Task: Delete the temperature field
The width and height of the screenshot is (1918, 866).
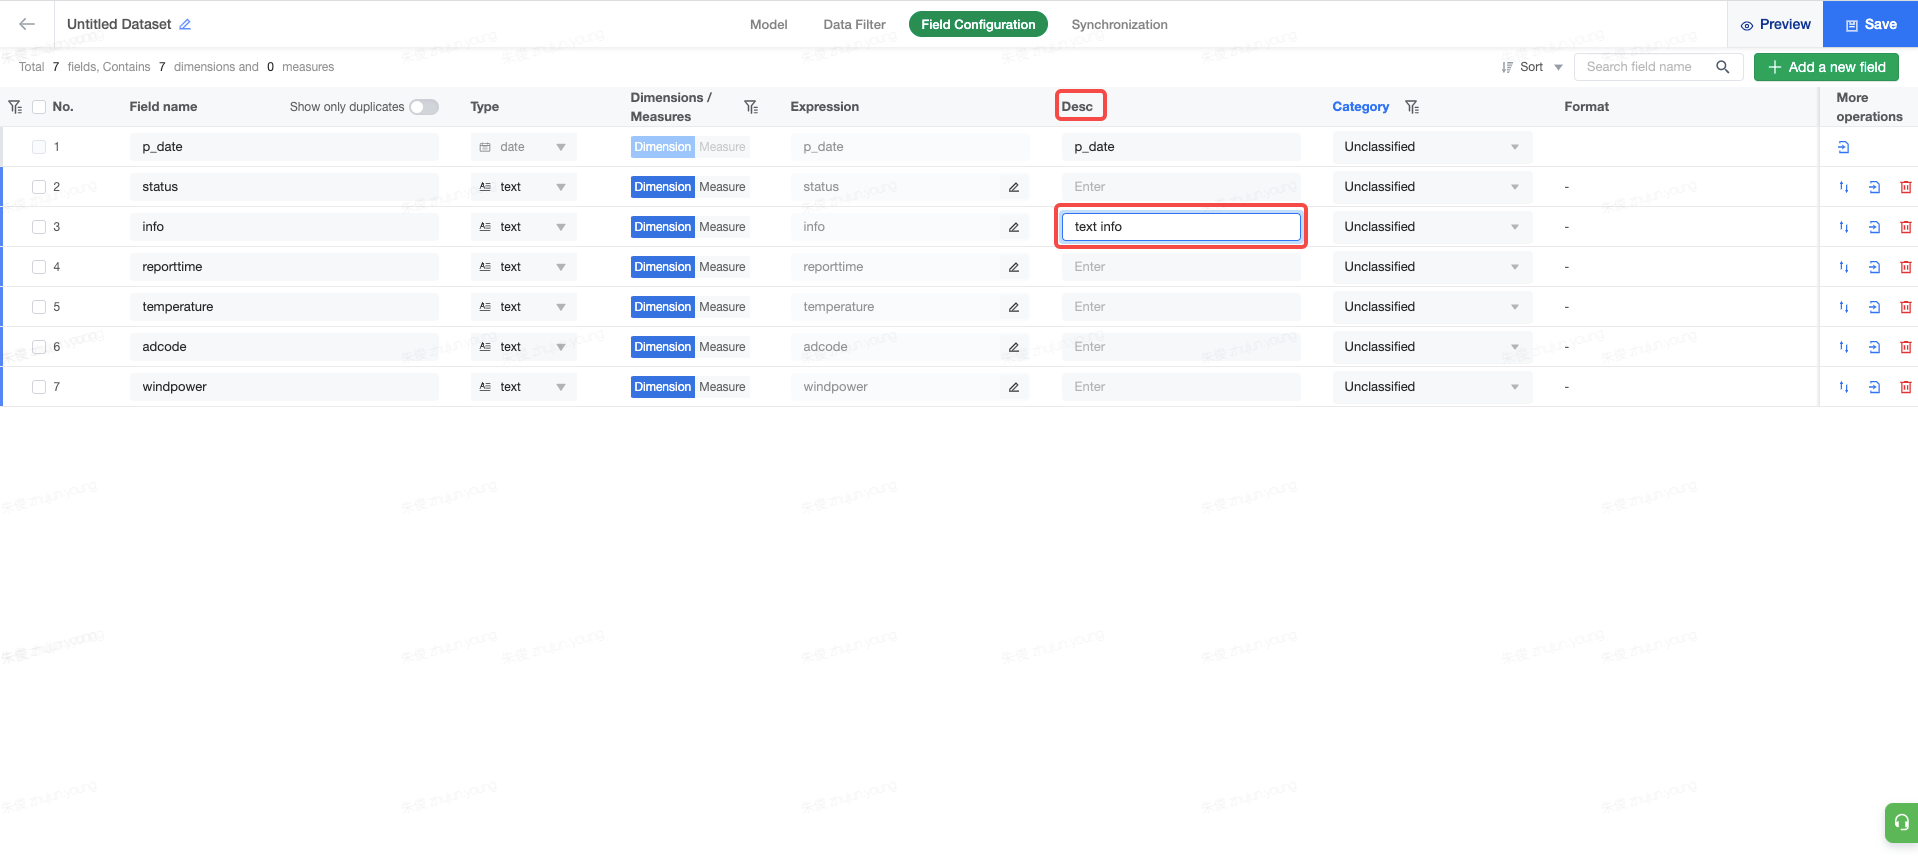Action: (x=1905, y=307)
